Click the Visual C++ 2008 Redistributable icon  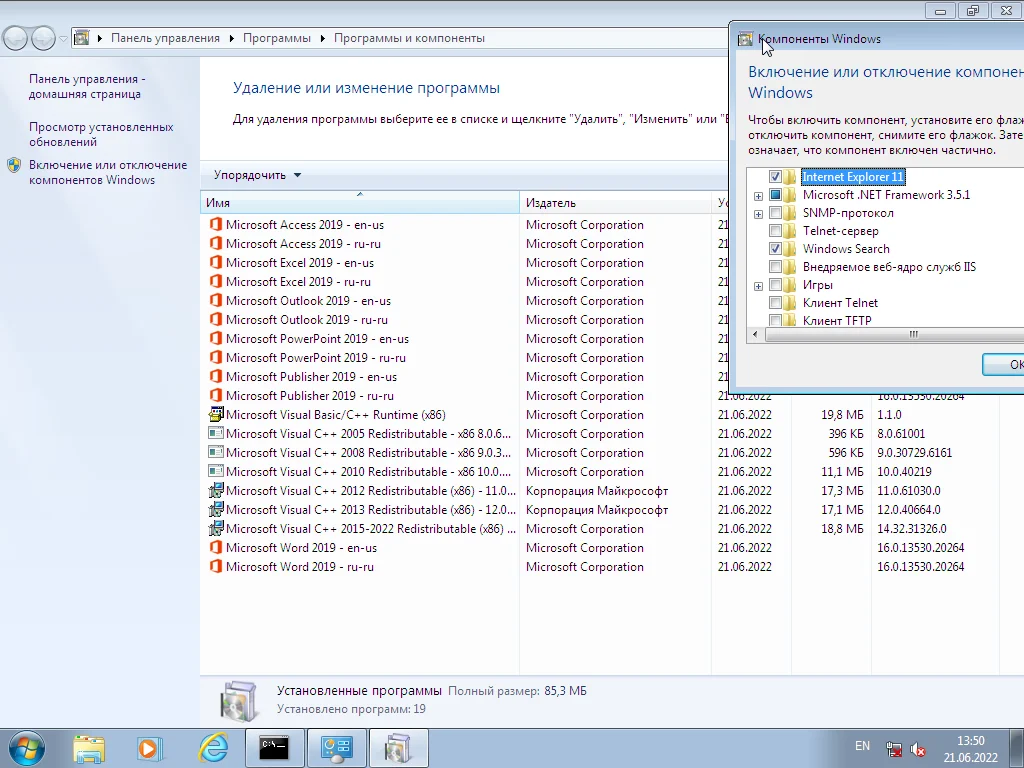tap(216, 452)
